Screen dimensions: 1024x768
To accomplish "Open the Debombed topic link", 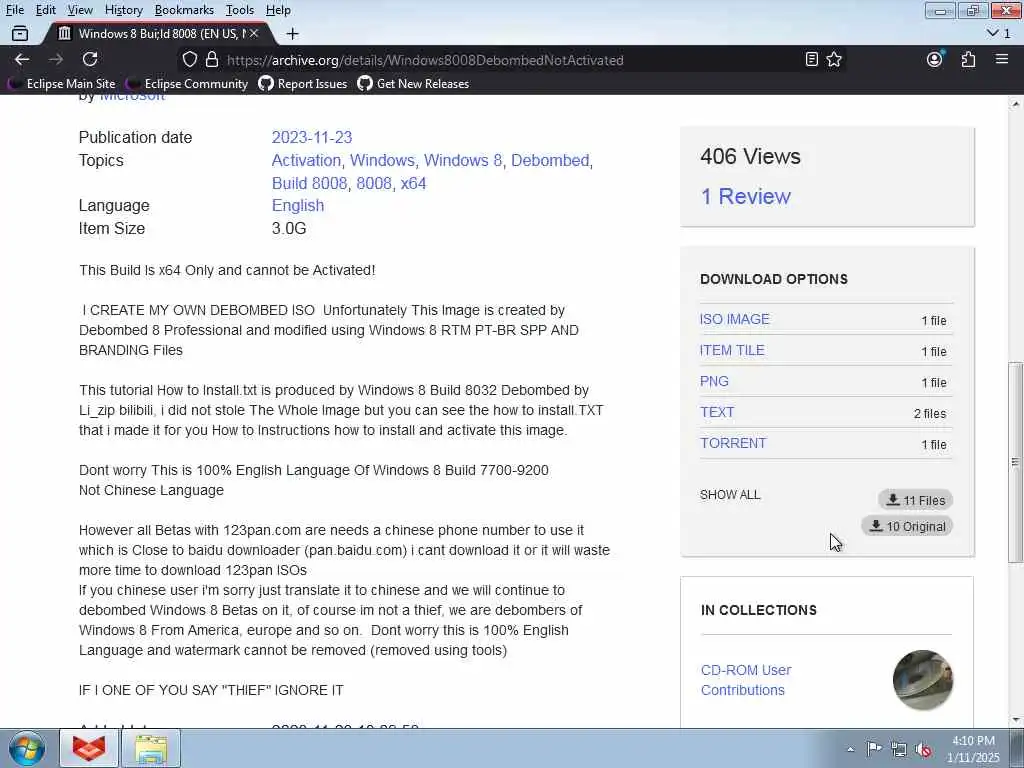I will coord(550,160).
